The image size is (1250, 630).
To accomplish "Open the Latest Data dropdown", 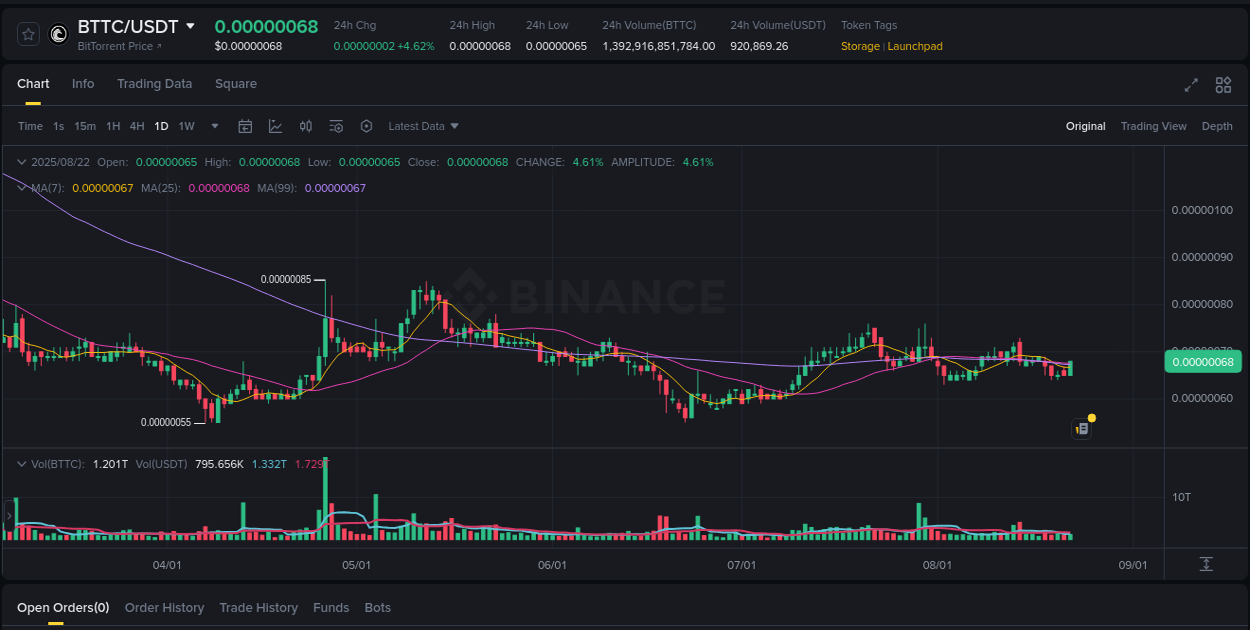I will (x=423, y=126).
